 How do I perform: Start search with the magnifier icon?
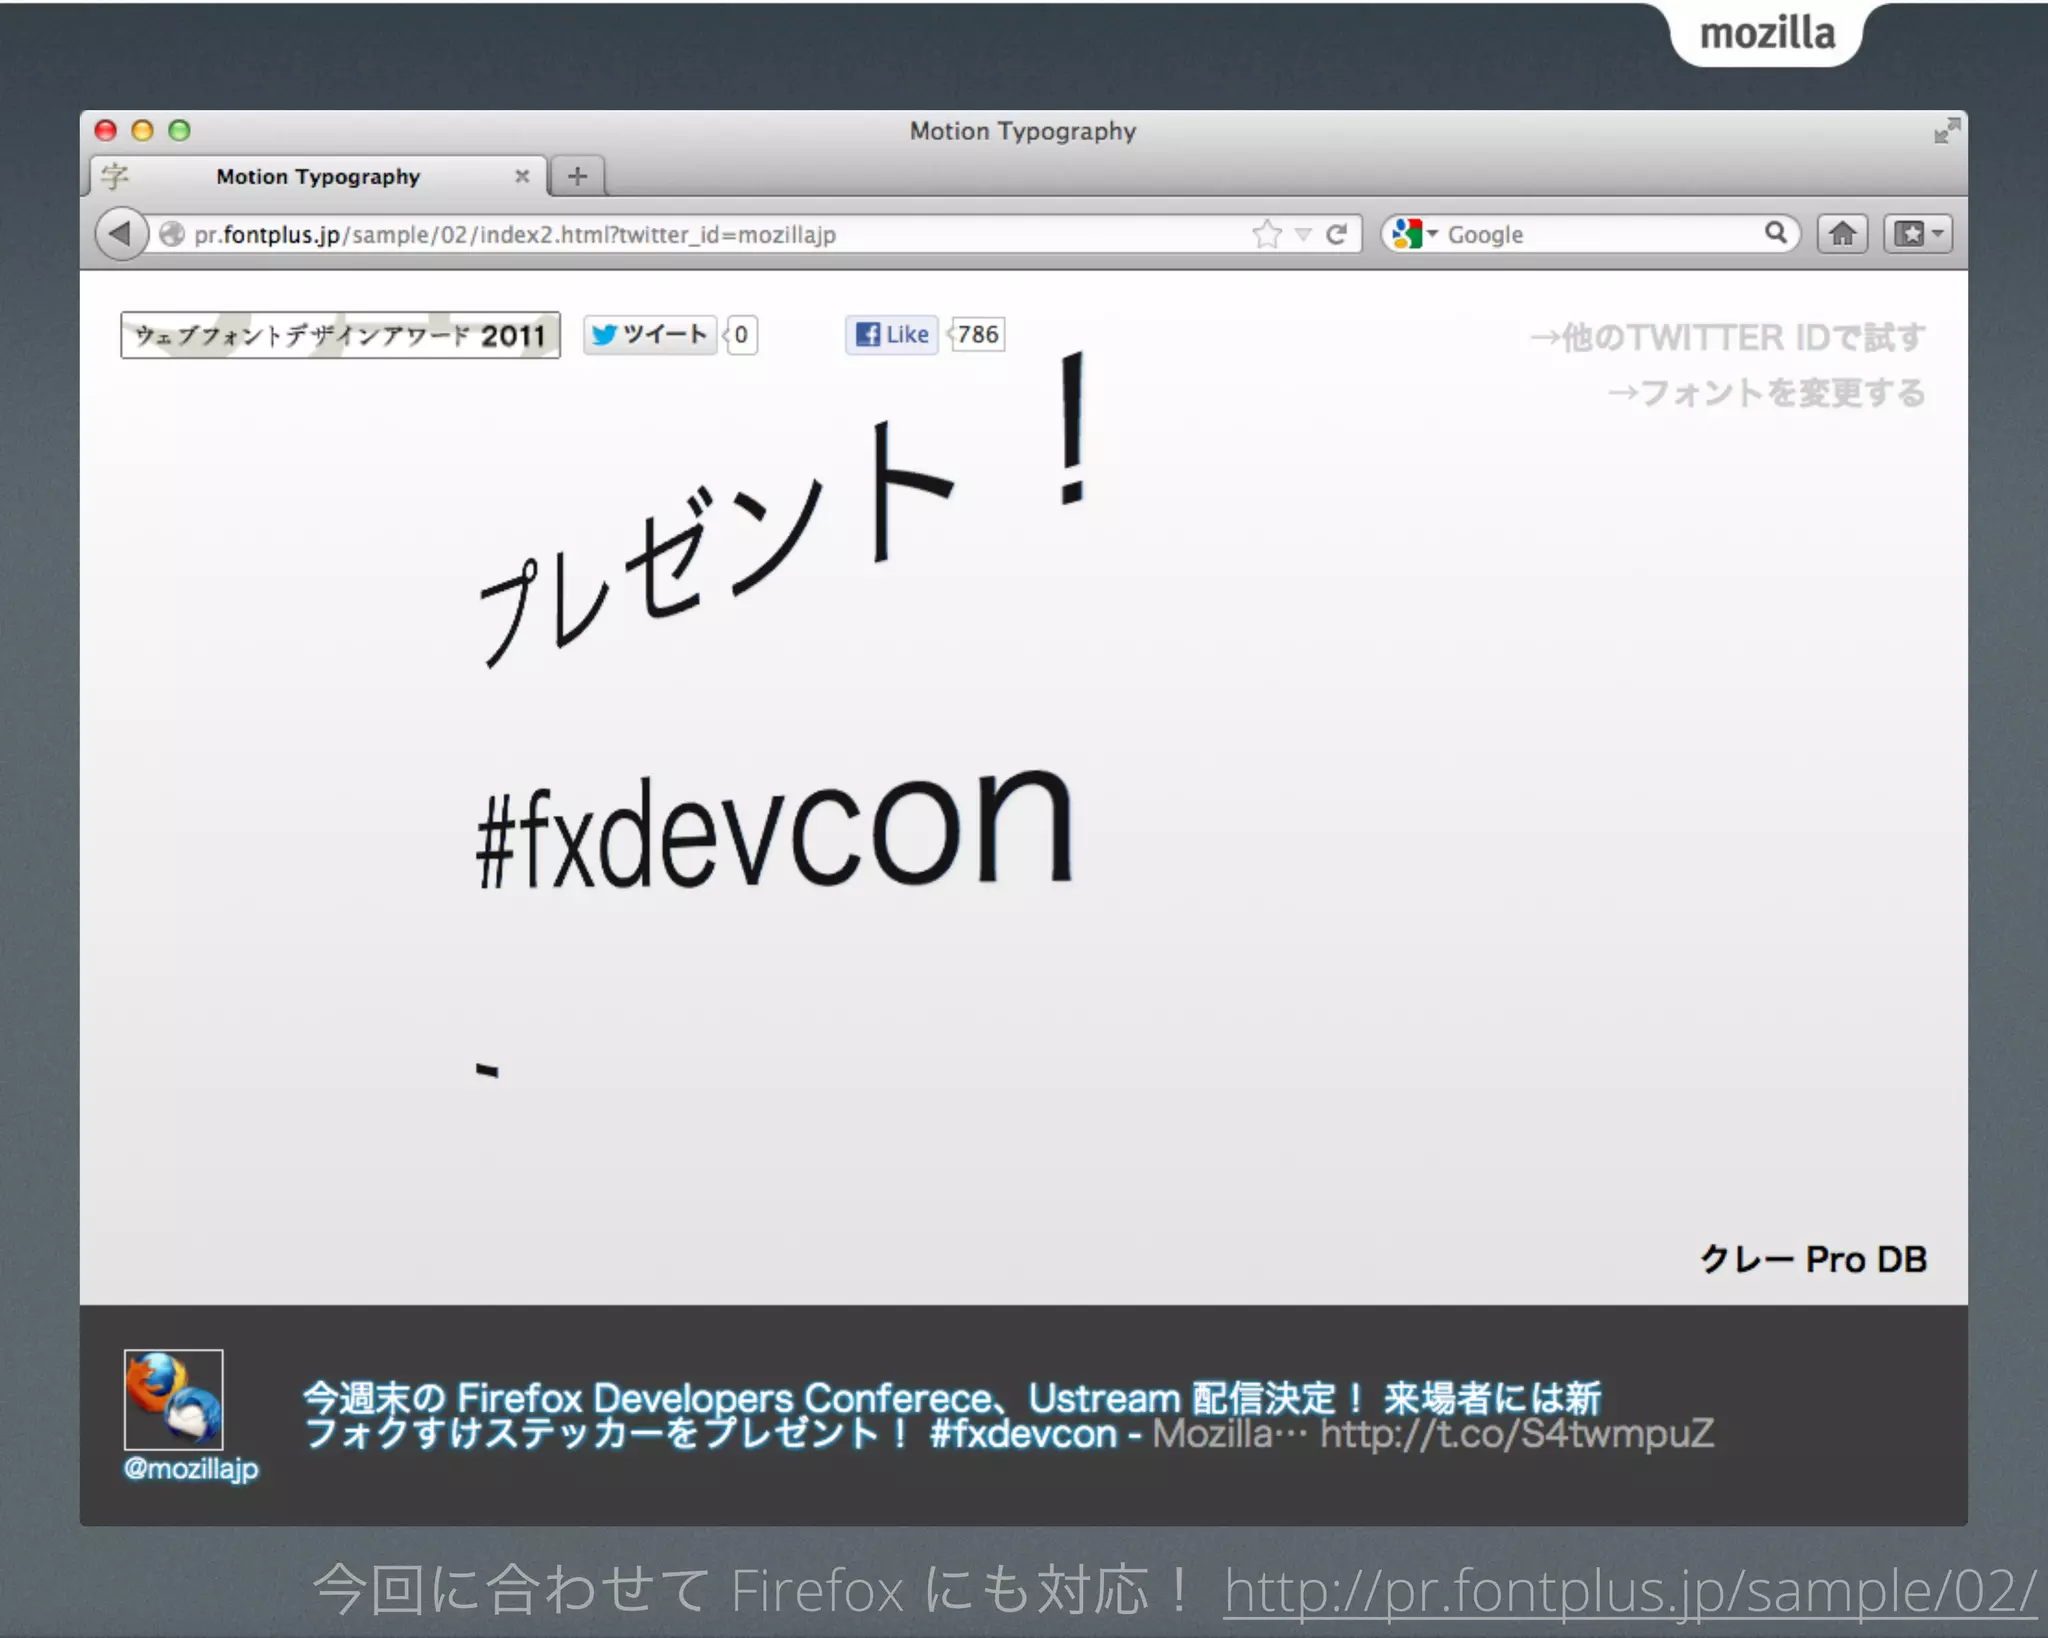tap(1775, 233)
